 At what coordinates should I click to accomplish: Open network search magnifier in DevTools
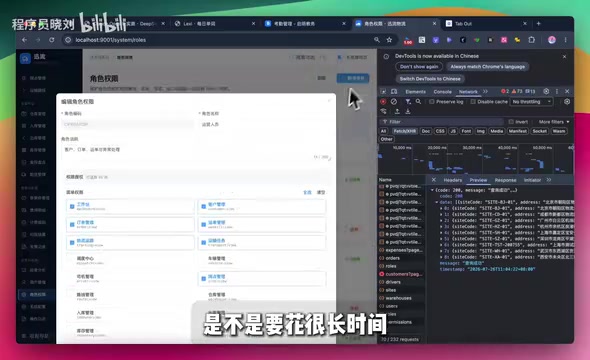[418, 102]
